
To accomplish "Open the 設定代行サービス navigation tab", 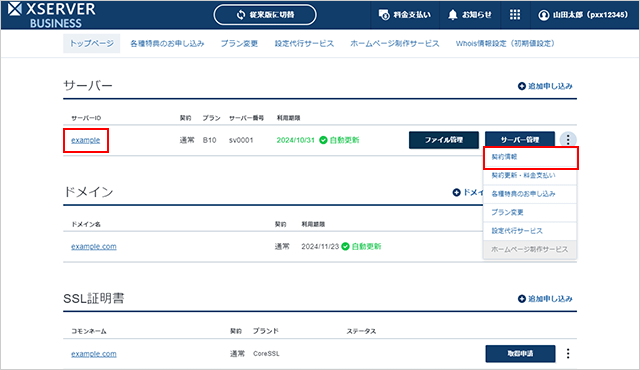I will tap(304, 43).
